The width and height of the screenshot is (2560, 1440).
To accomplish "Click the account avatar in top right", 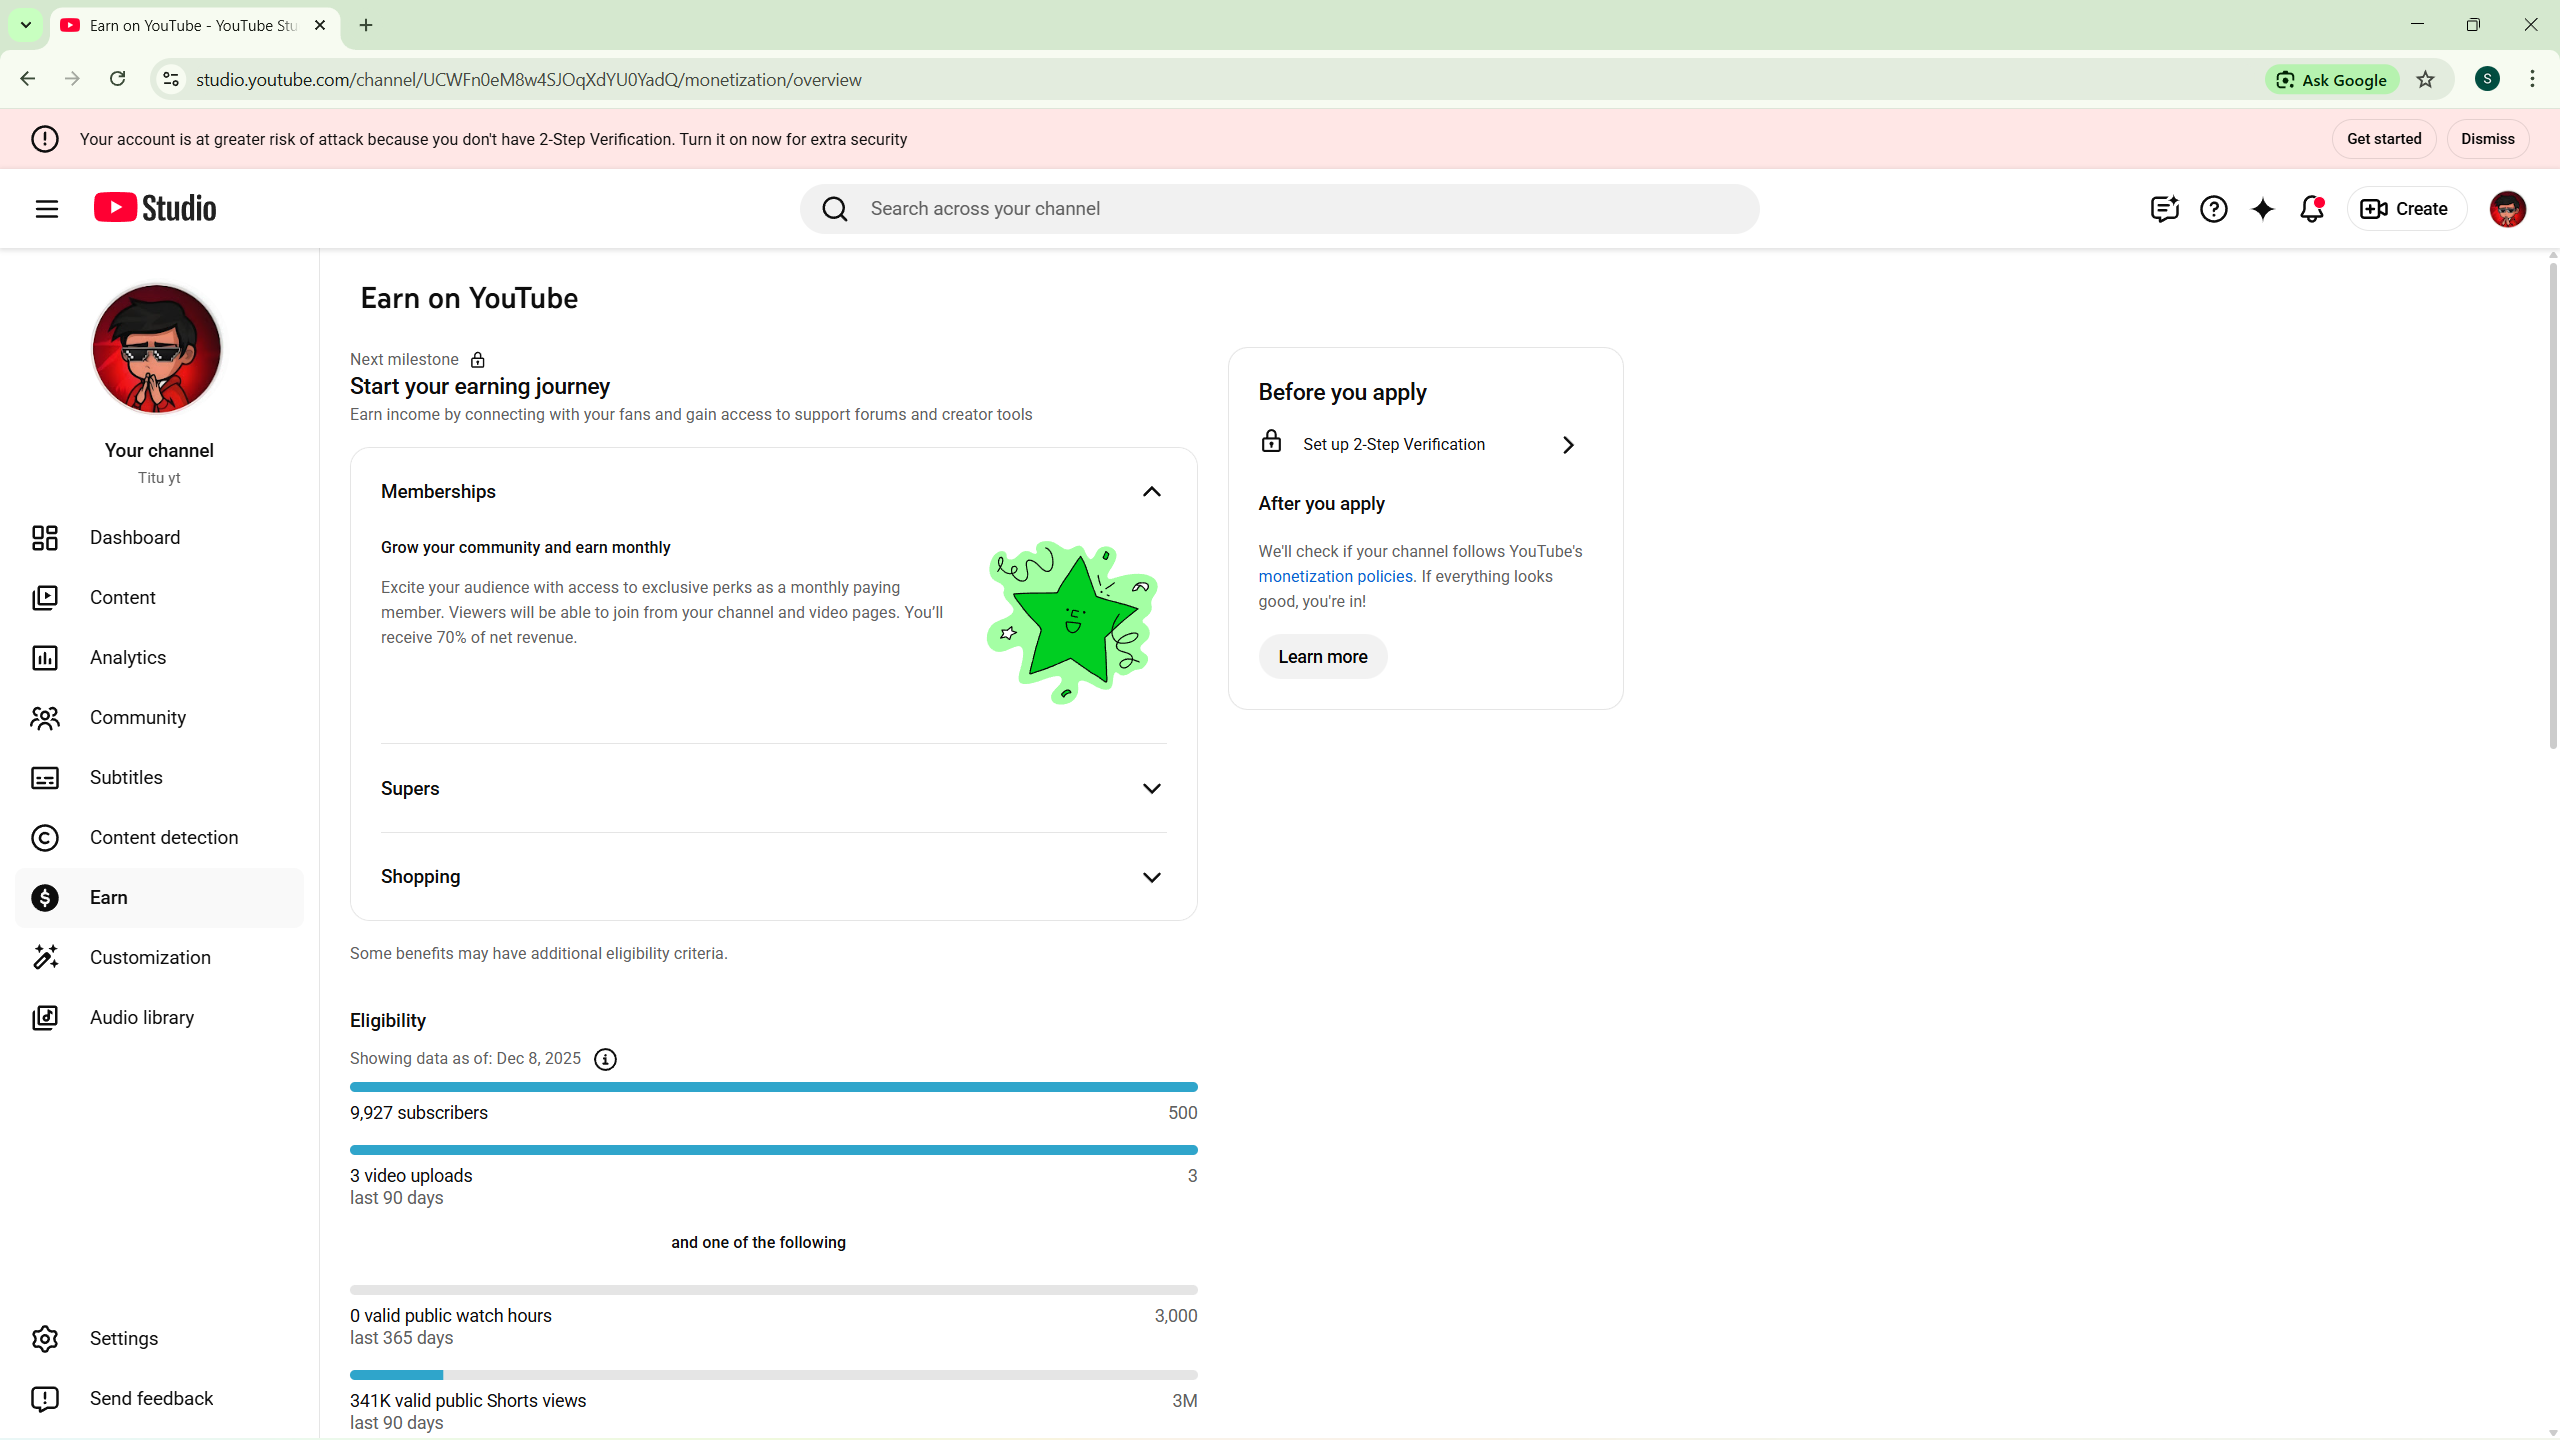I will click(x=2507, y=209).
